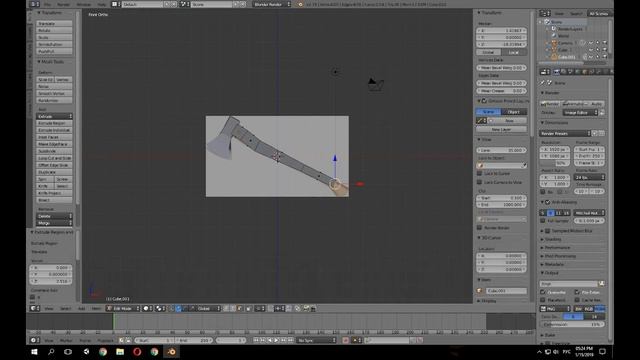This screenshot has height=360, width=640.
Task: Click the Translate button in Transform panel
Action: [x=54, y=24]
